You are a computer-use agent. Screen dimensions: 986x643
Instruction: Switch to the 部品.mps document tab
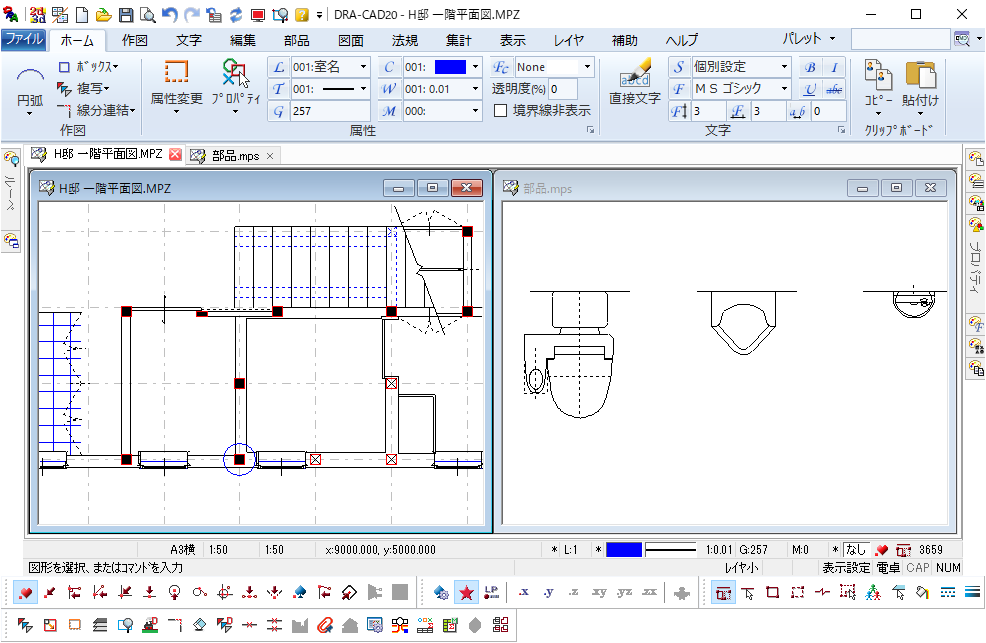coord(235,155)
